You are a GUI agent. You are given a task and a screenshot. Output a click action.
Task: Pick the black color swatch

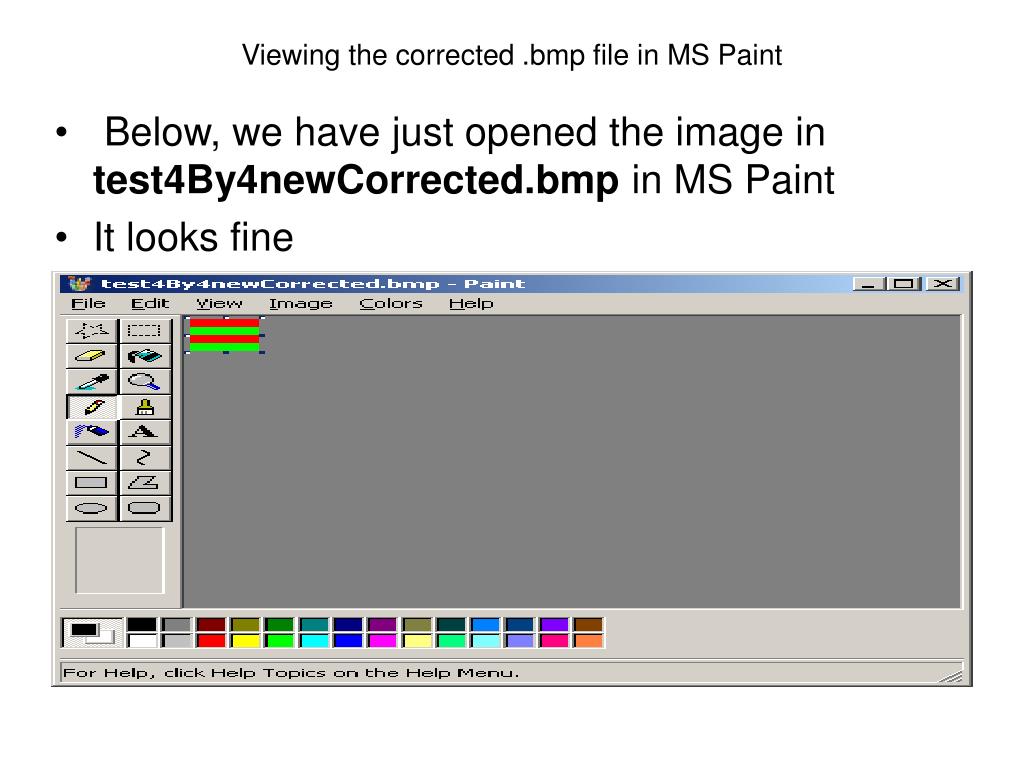pyautogui.click(x=142, y=625)
